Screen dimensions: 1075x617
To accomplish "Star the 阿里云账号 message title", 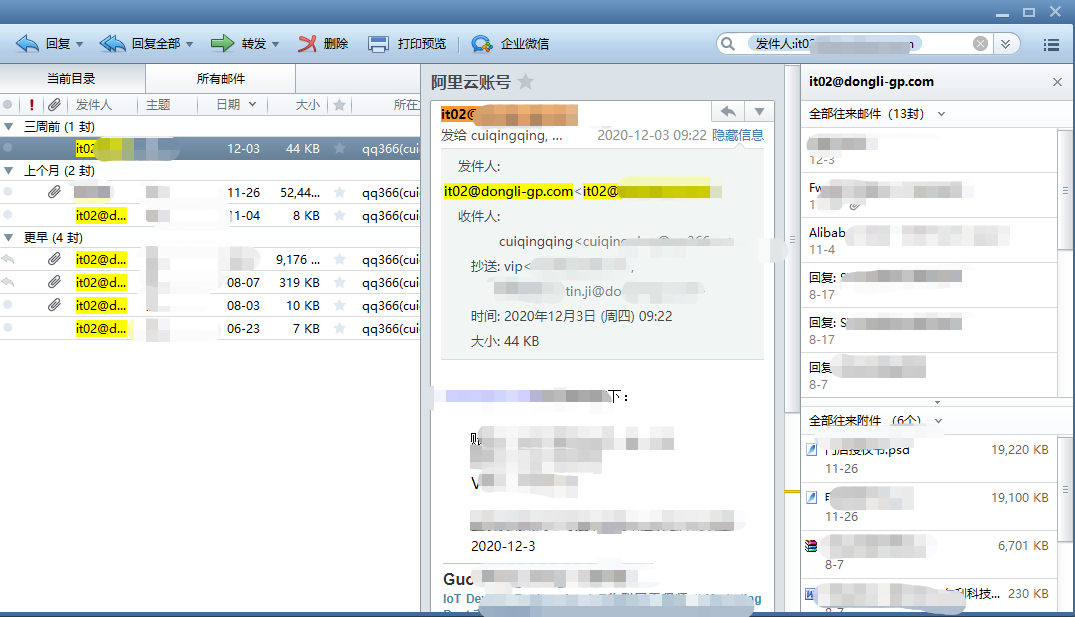I will click(525, 82).
